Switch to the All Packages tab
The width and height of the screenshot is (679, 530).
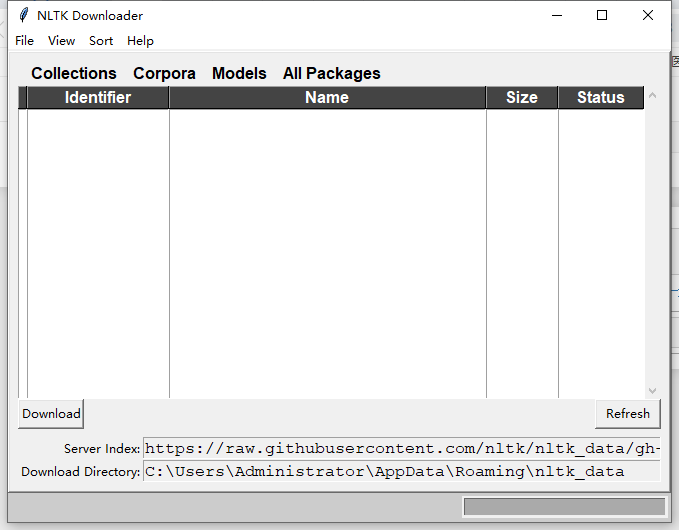(331, 73)
